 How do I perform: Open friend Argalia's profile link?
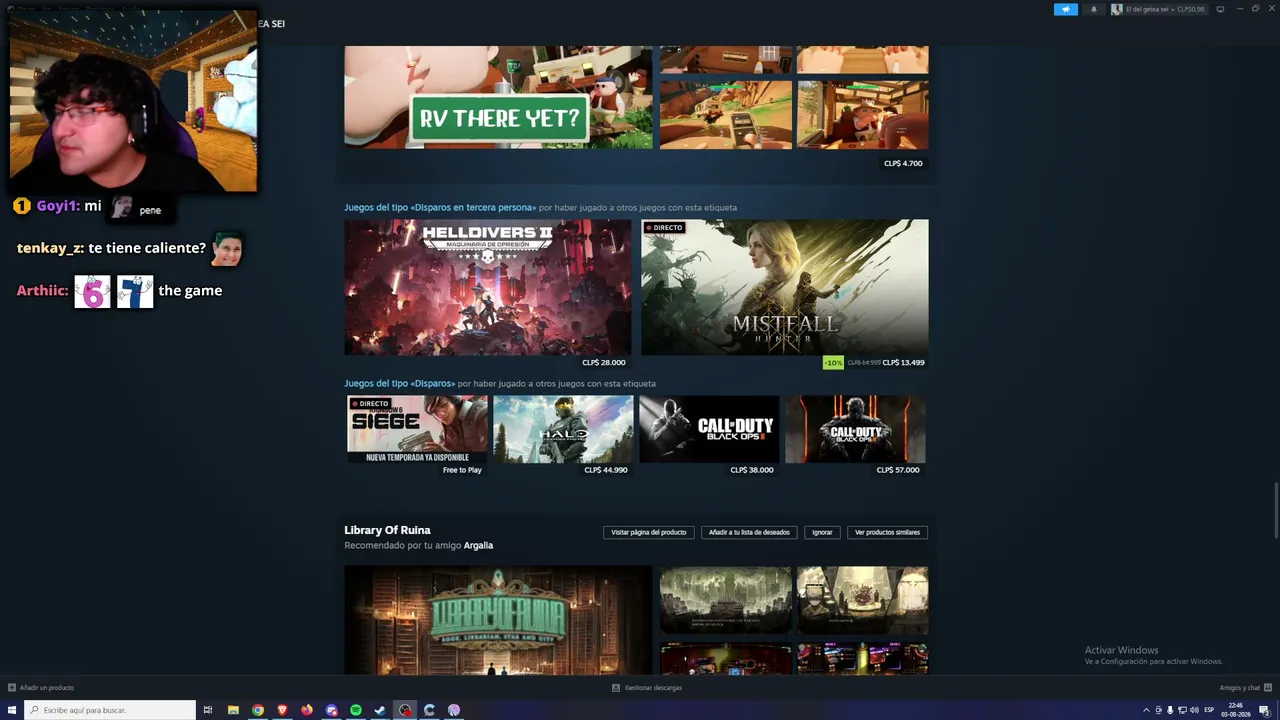[x=478, y=546]
